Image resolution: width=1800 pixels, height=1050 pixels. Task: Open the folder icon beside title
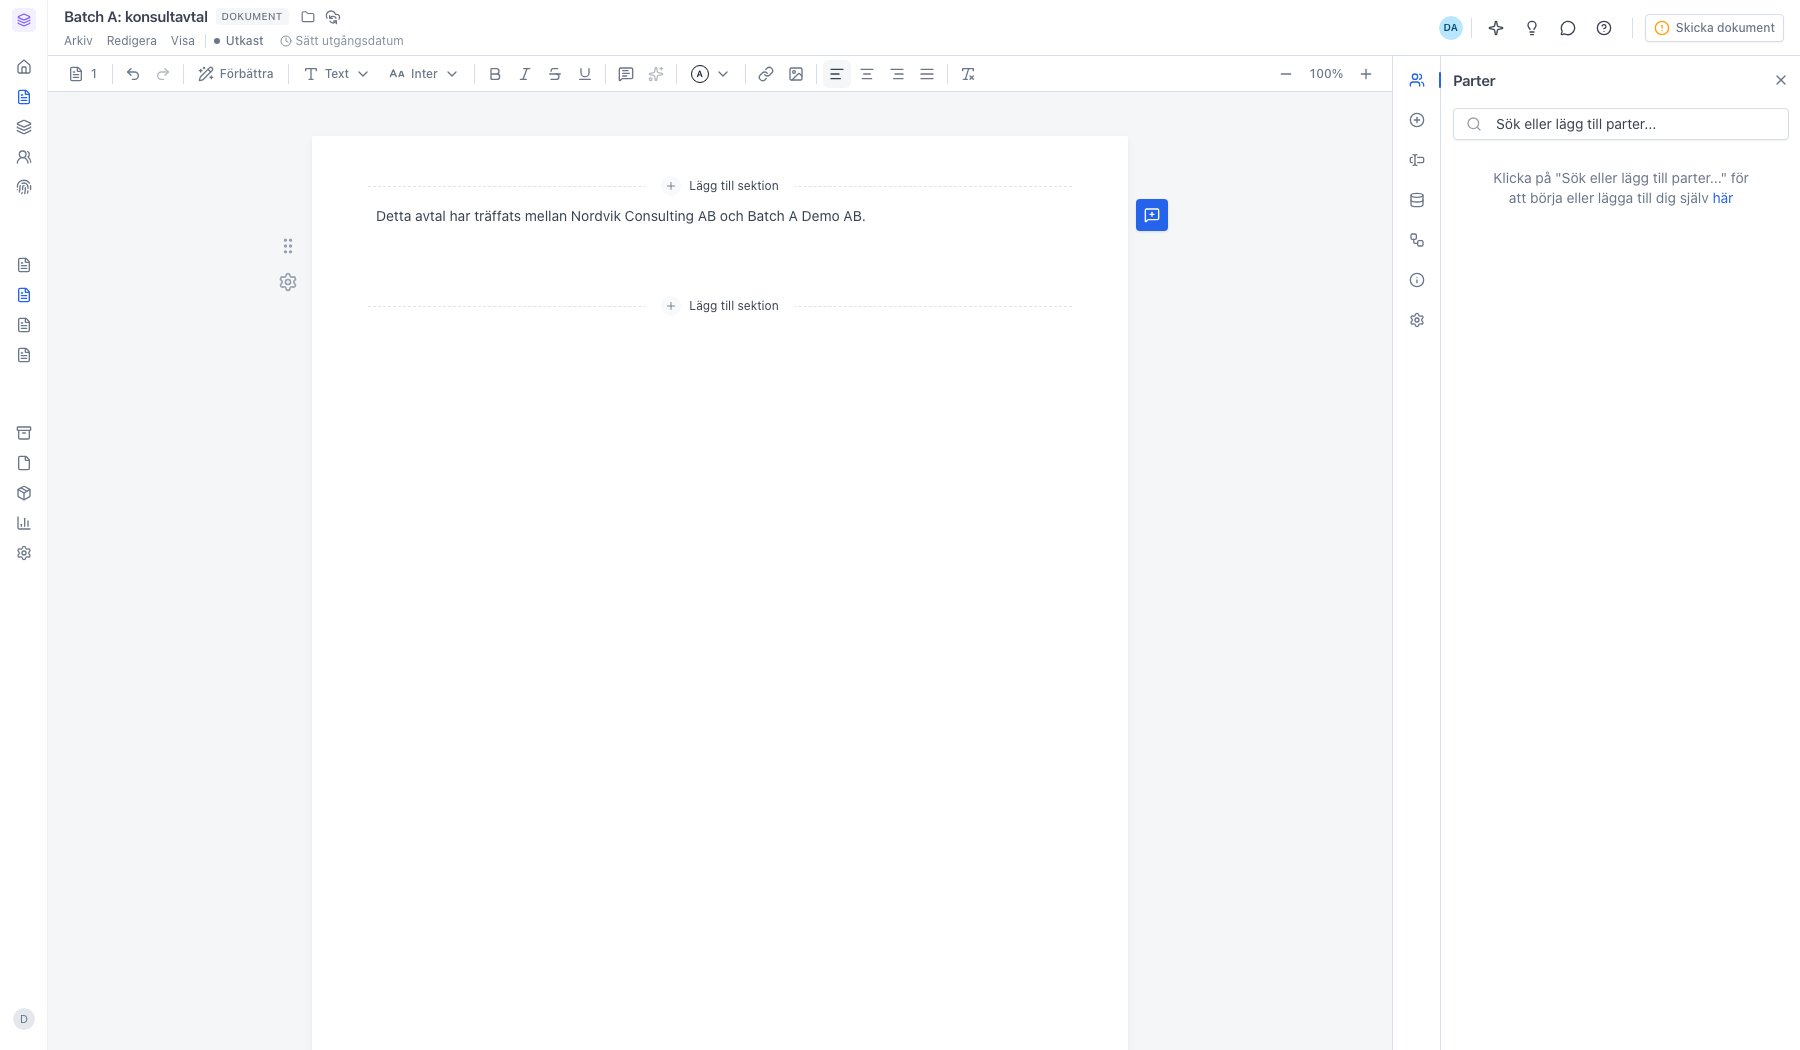(x=308, y=17)
